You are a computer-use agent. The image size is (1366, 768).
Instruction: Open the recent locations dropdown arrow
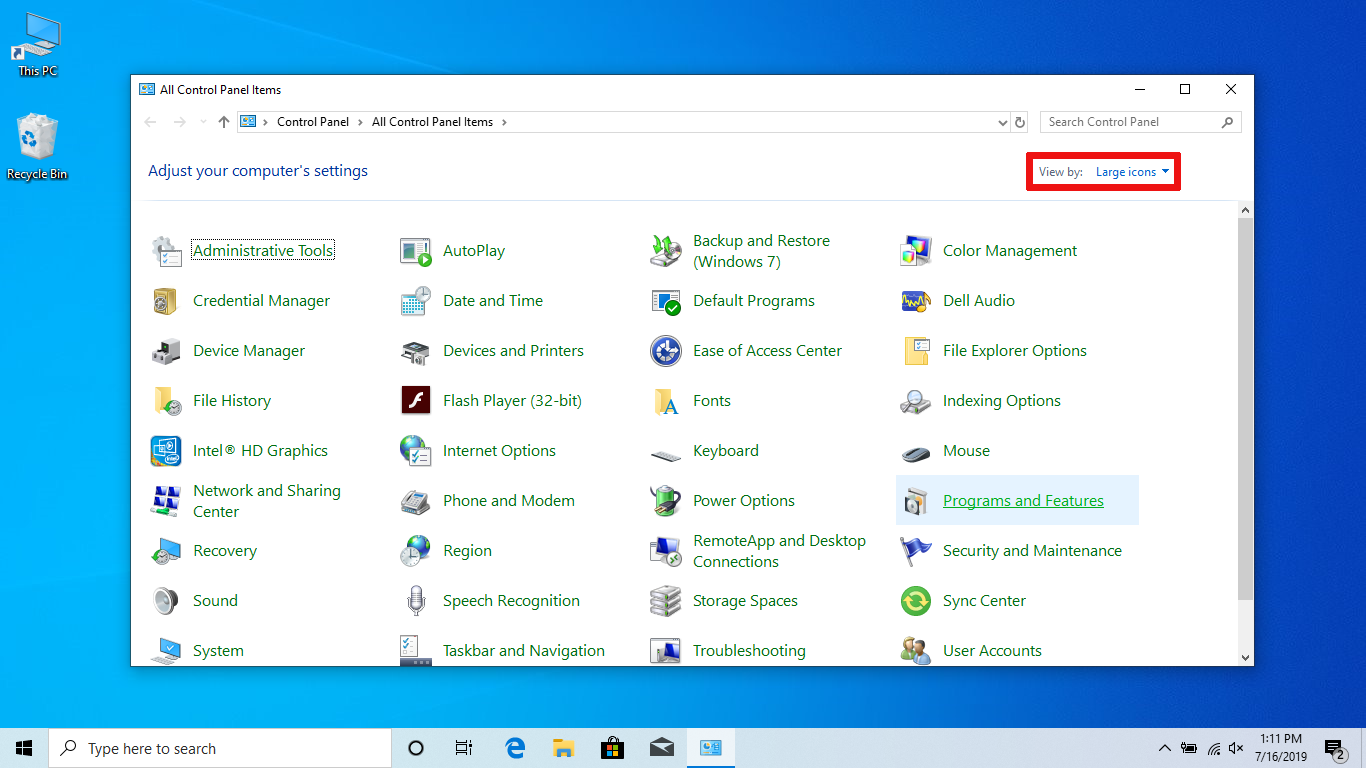203,122
